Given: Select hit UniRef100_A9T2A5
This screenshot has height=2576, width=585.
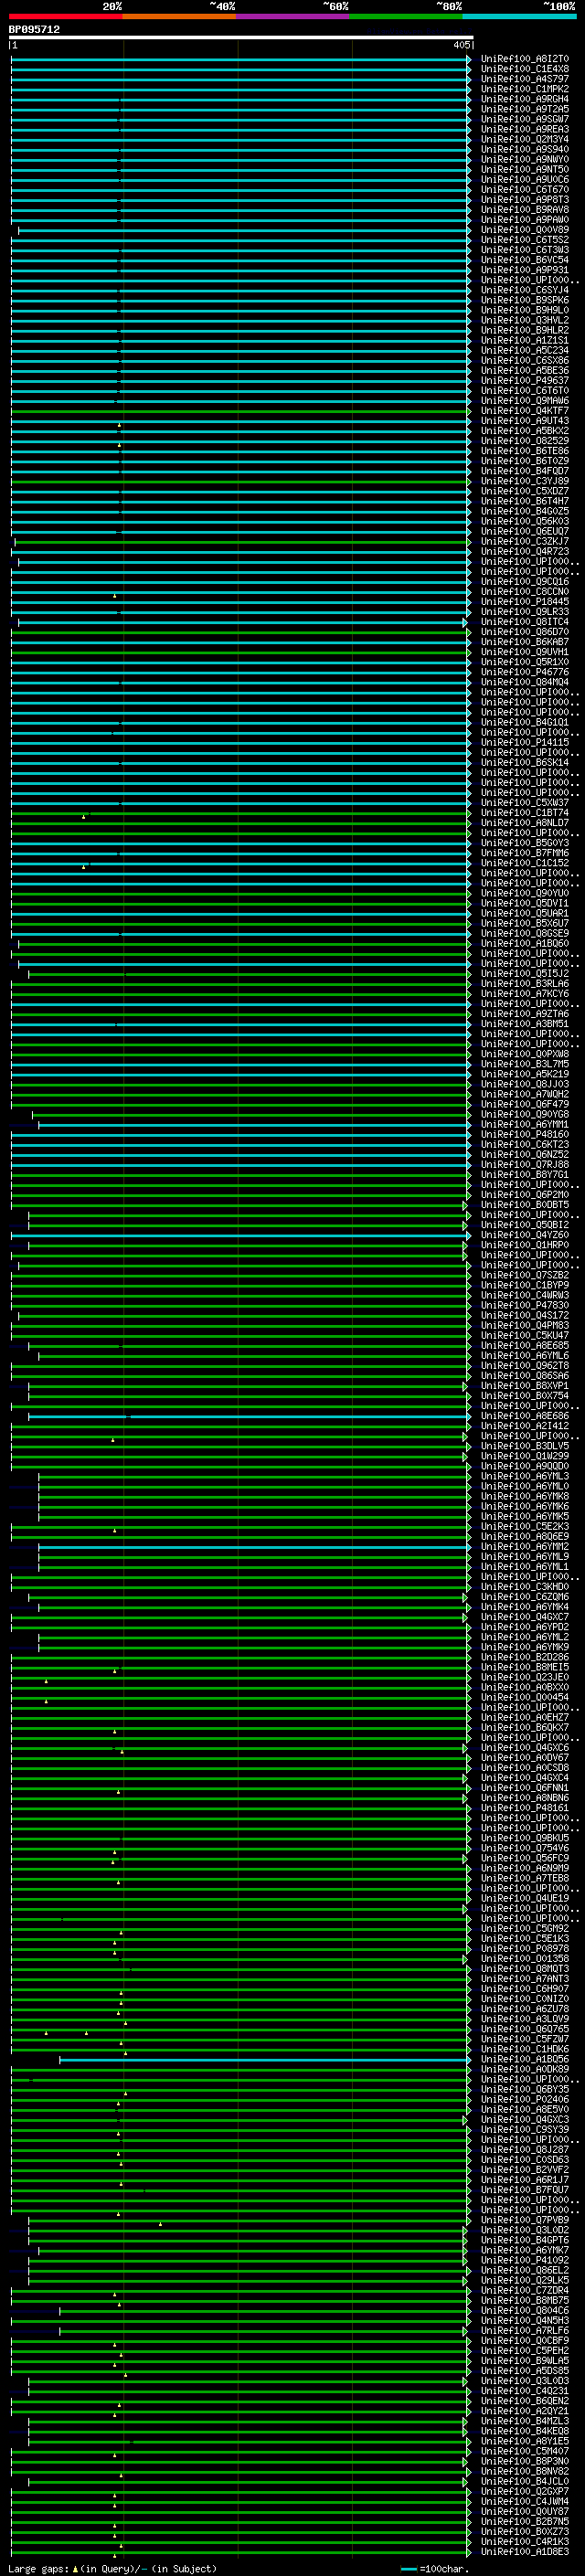Looking at the screenshot, I should pyautogui.click(x=525, y=109).
